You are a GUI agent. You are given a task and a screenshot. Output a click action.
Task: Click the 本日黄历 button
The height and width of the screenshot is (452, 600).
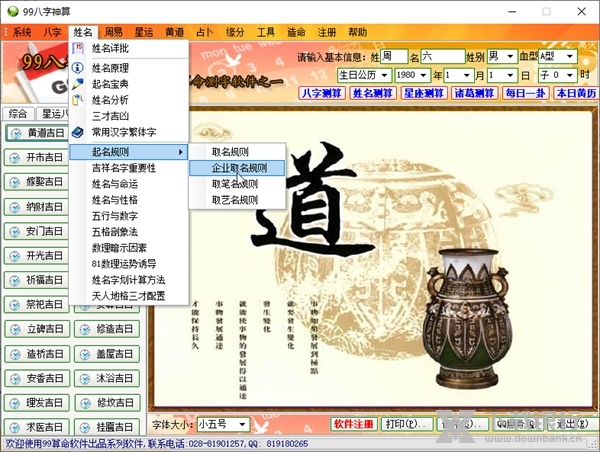click(x=576, y=93)
